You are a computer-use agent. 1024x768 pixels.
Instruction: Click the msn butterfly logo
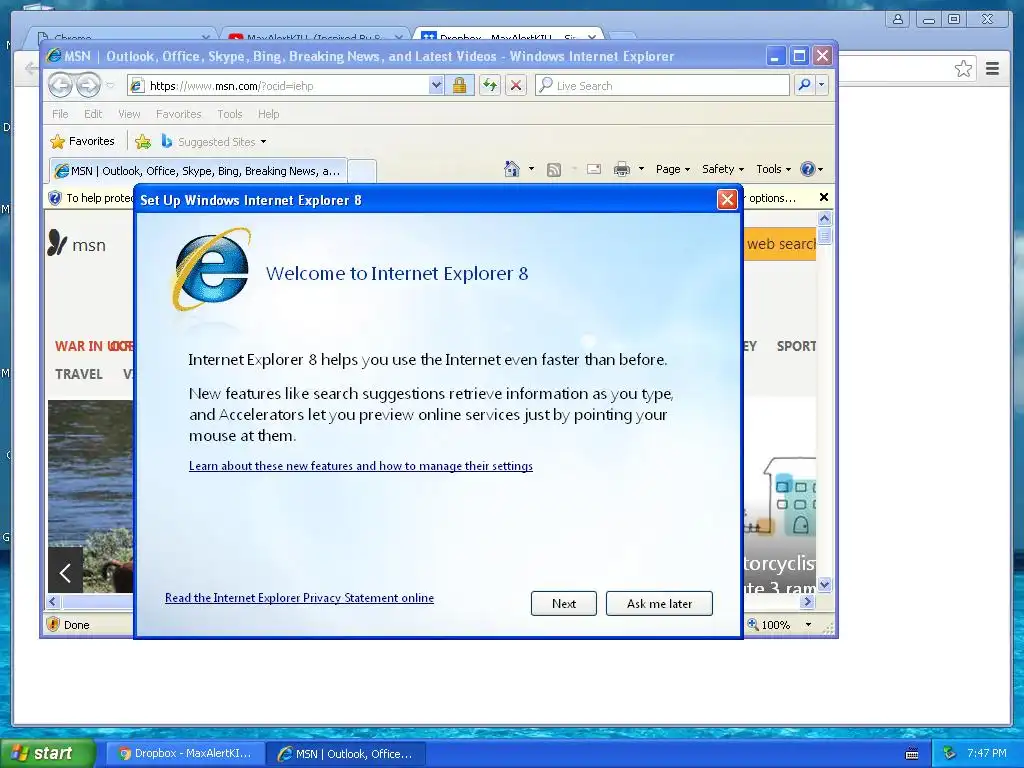[x=57, y=244]
